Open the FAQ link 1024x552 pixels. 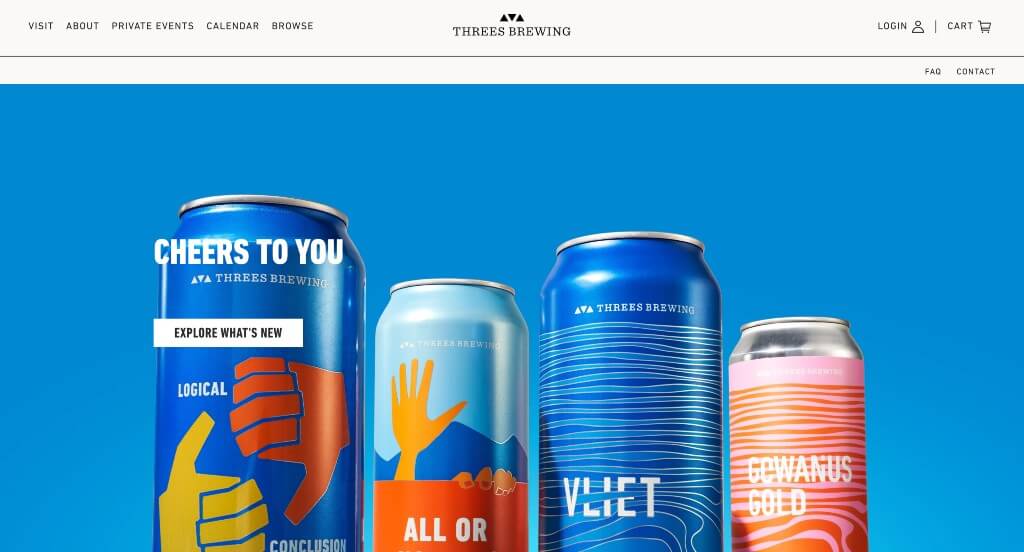[933, 72]
